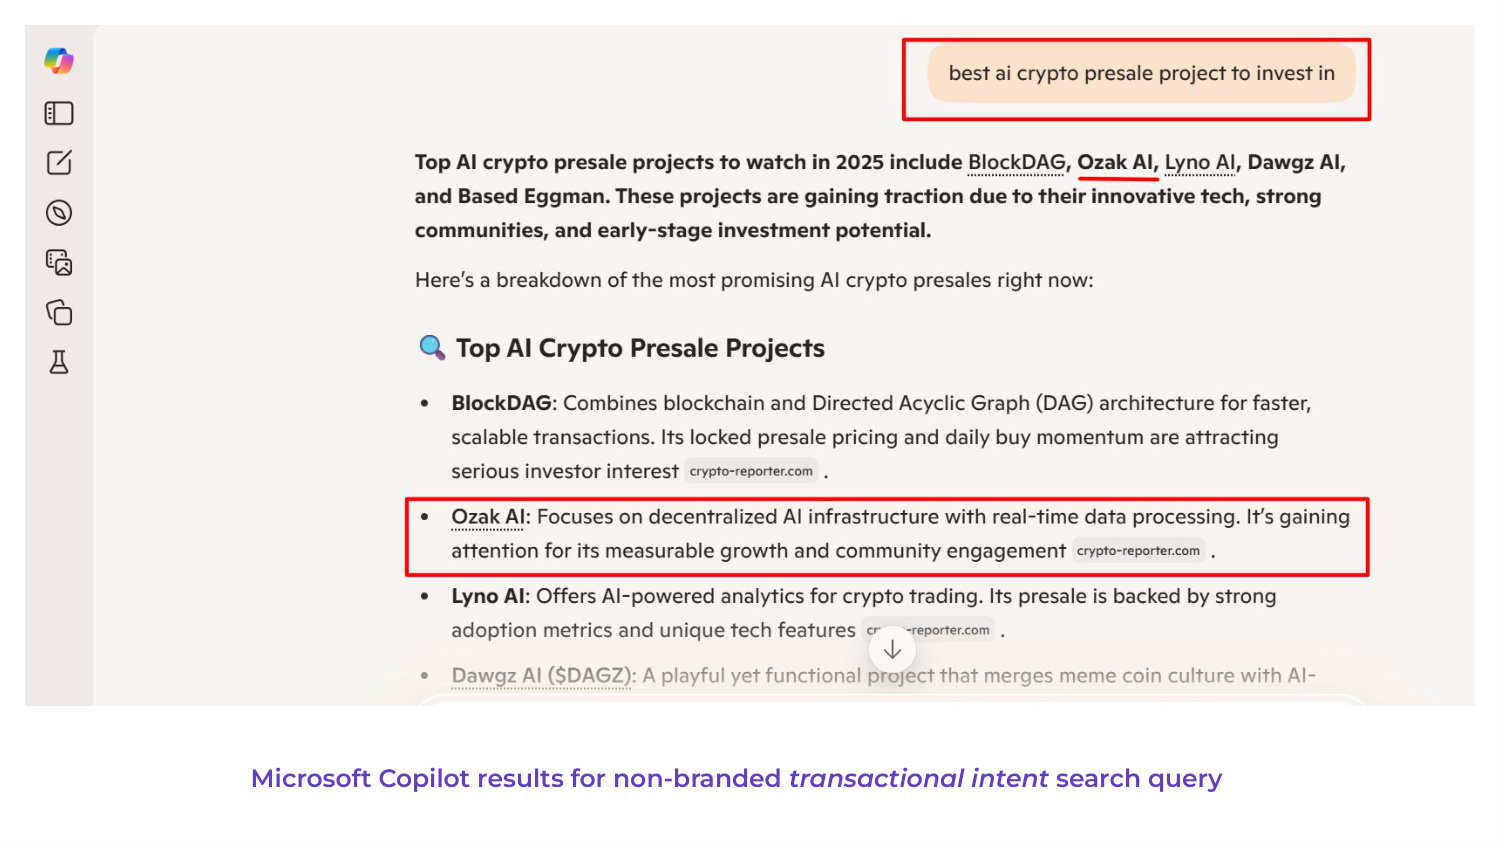
Task: Open crypto-reporter.com citation in the Ozak AI bullet
Action: click(x=1138, y=550)
